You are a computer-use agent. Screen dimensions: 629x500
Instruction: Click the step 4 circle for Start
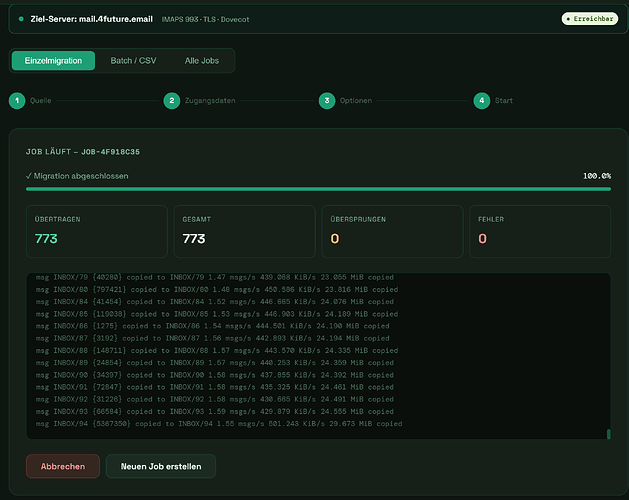[482, 100]
